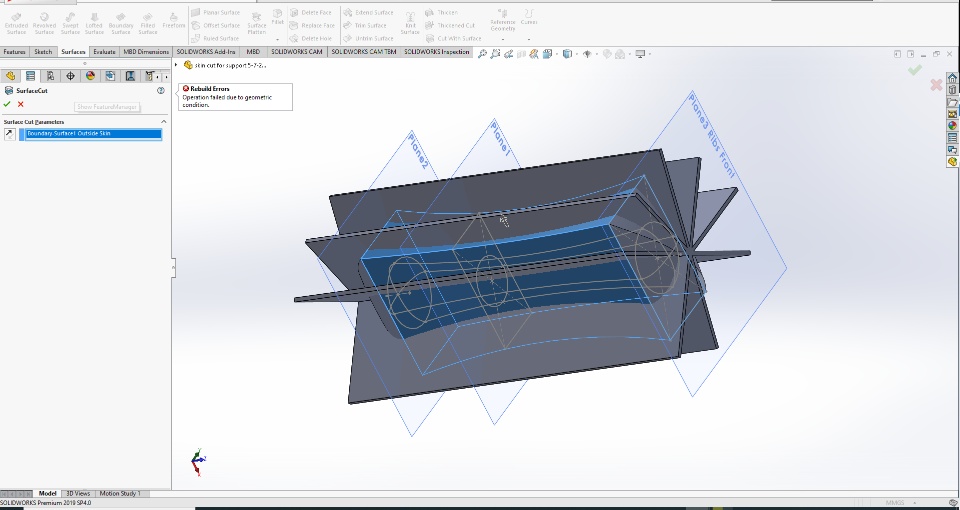Open the Reference Geometry dropdown arrow
This screenshot has height=510, width=960.
click(x=503, y=39)
